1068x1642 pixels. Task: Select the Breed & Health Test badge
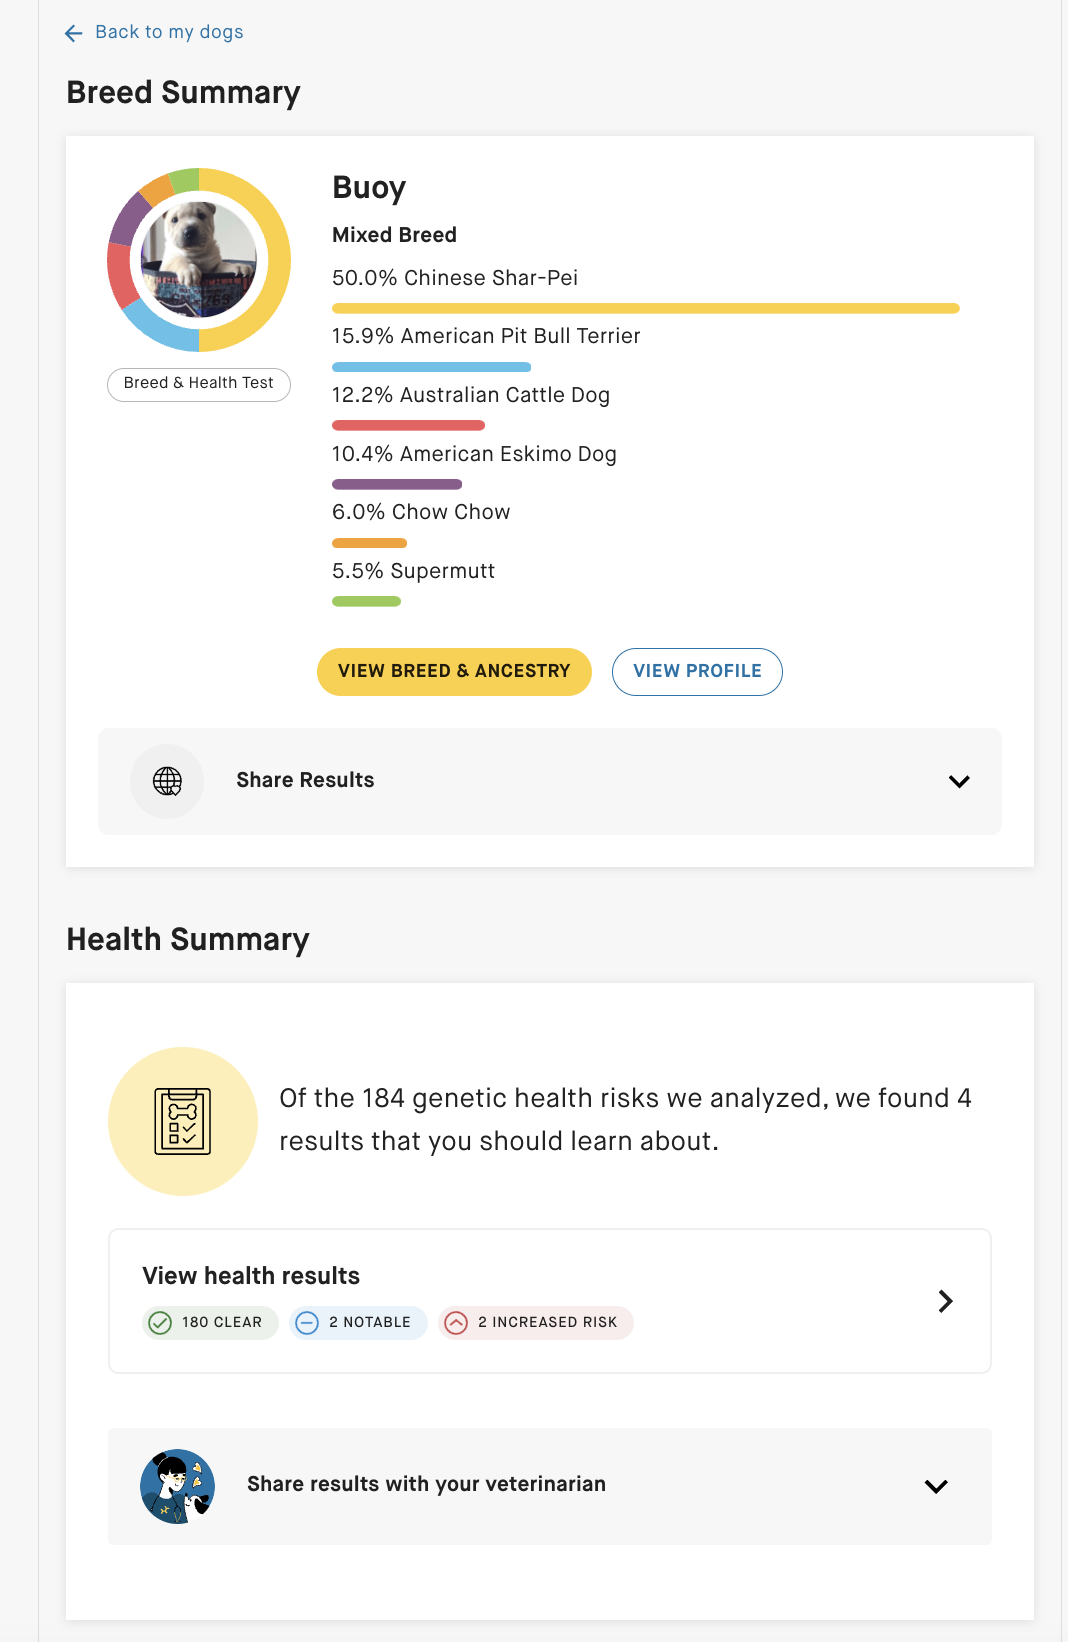pyautogui.click(x=198, y=384)
